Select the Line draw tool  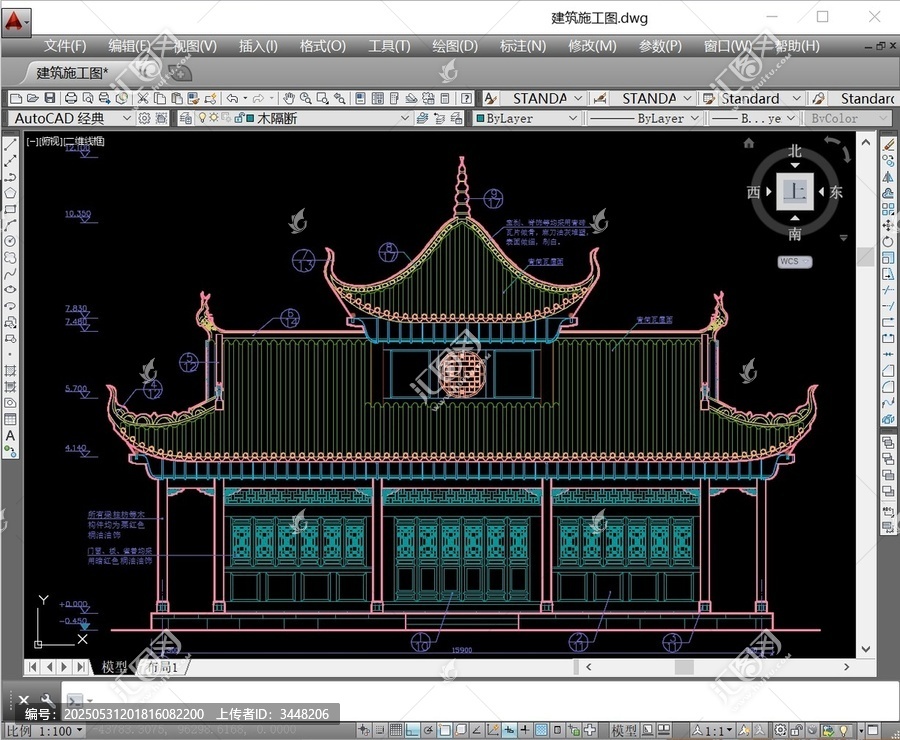click(x=10, y=145)
